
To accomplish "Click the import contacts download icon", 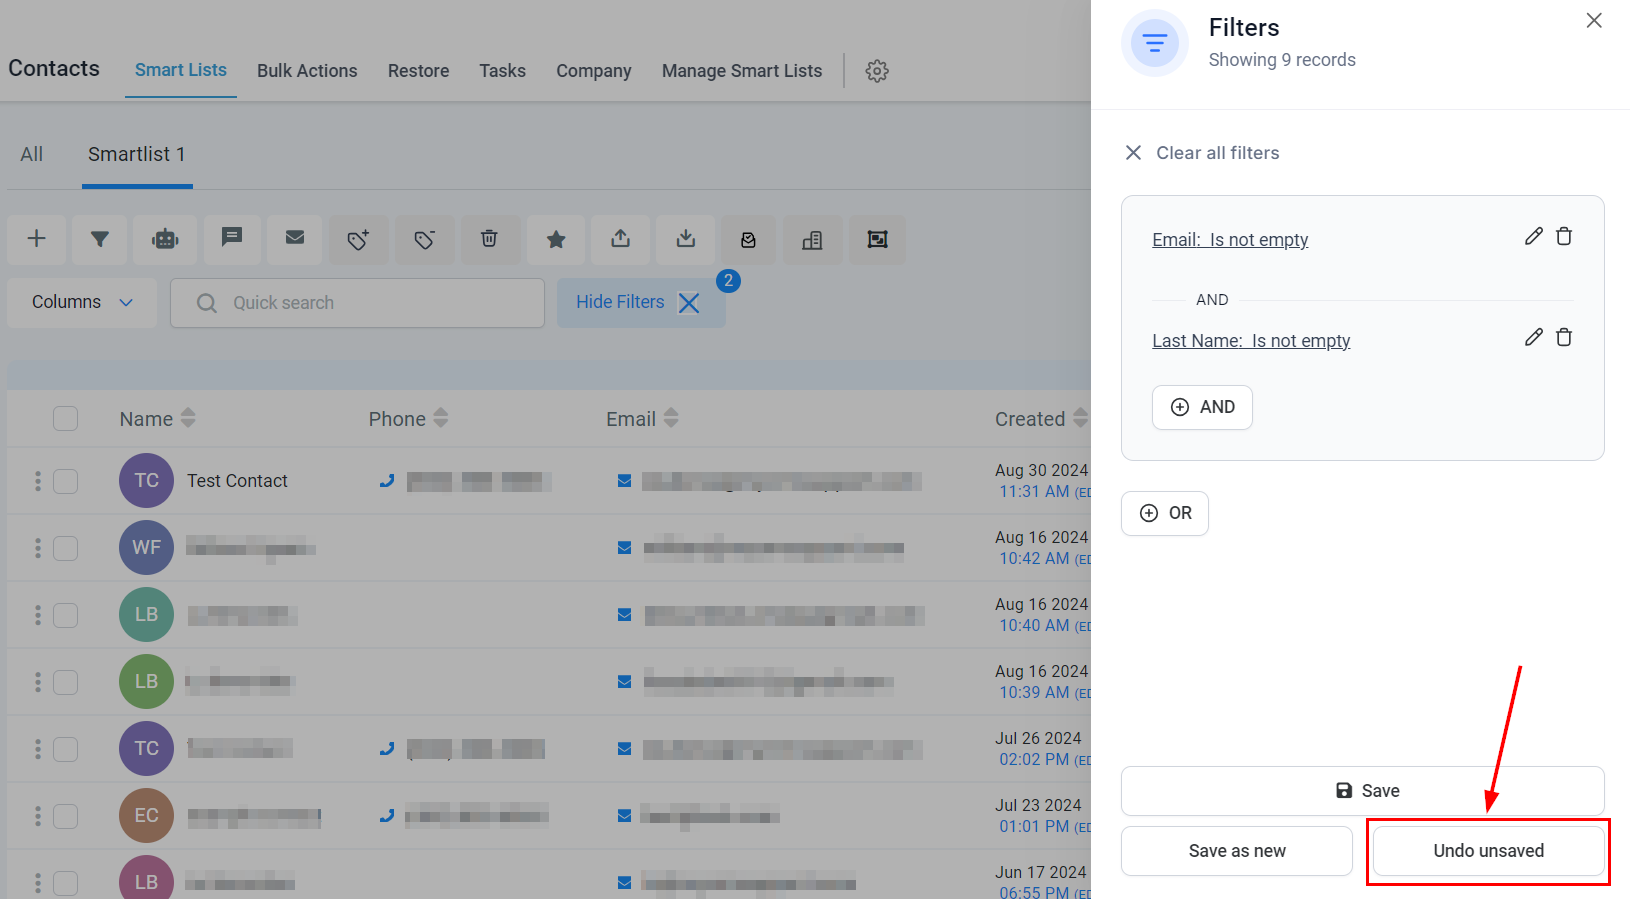I will click(x=686, y=239).
